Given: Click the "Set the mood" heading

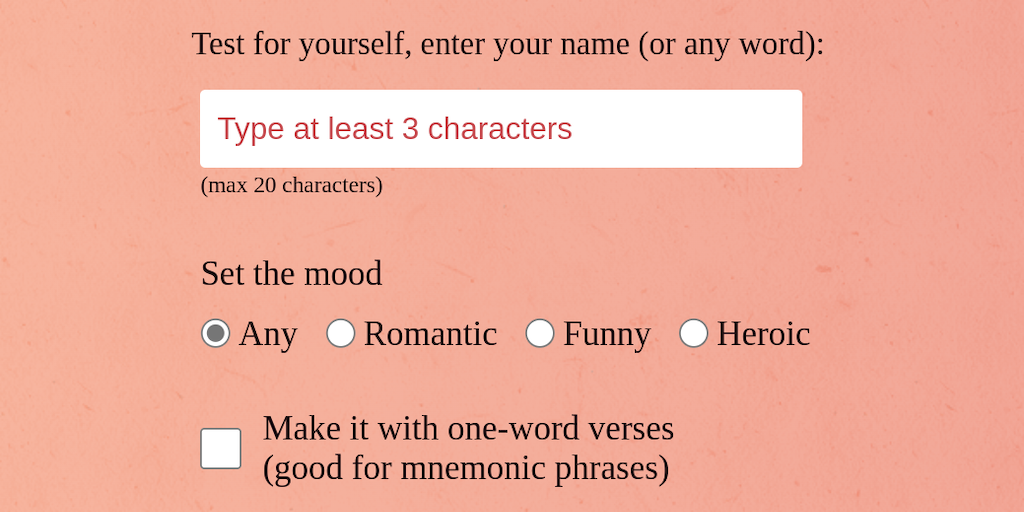Looking at the screenshot, I should (x=291, y=274).
